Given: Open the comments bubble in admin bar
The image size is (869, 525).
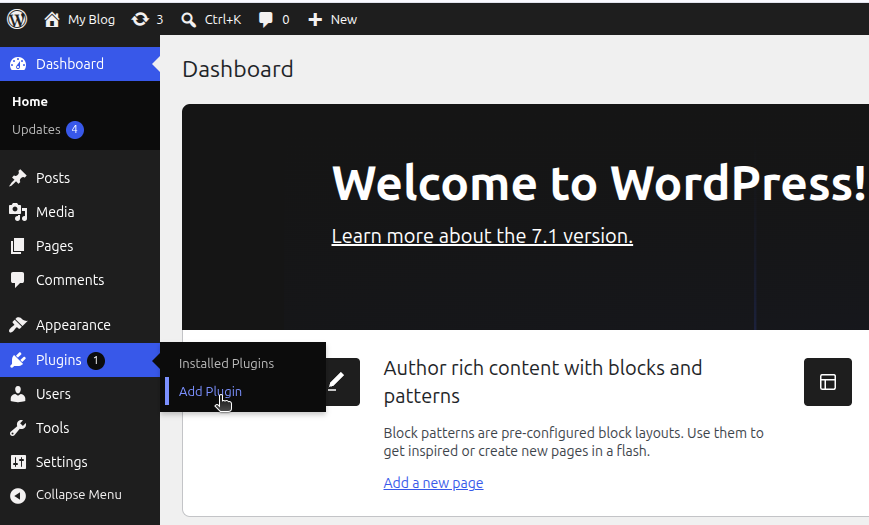Looking at the screenshot, I should coord(265,19).
